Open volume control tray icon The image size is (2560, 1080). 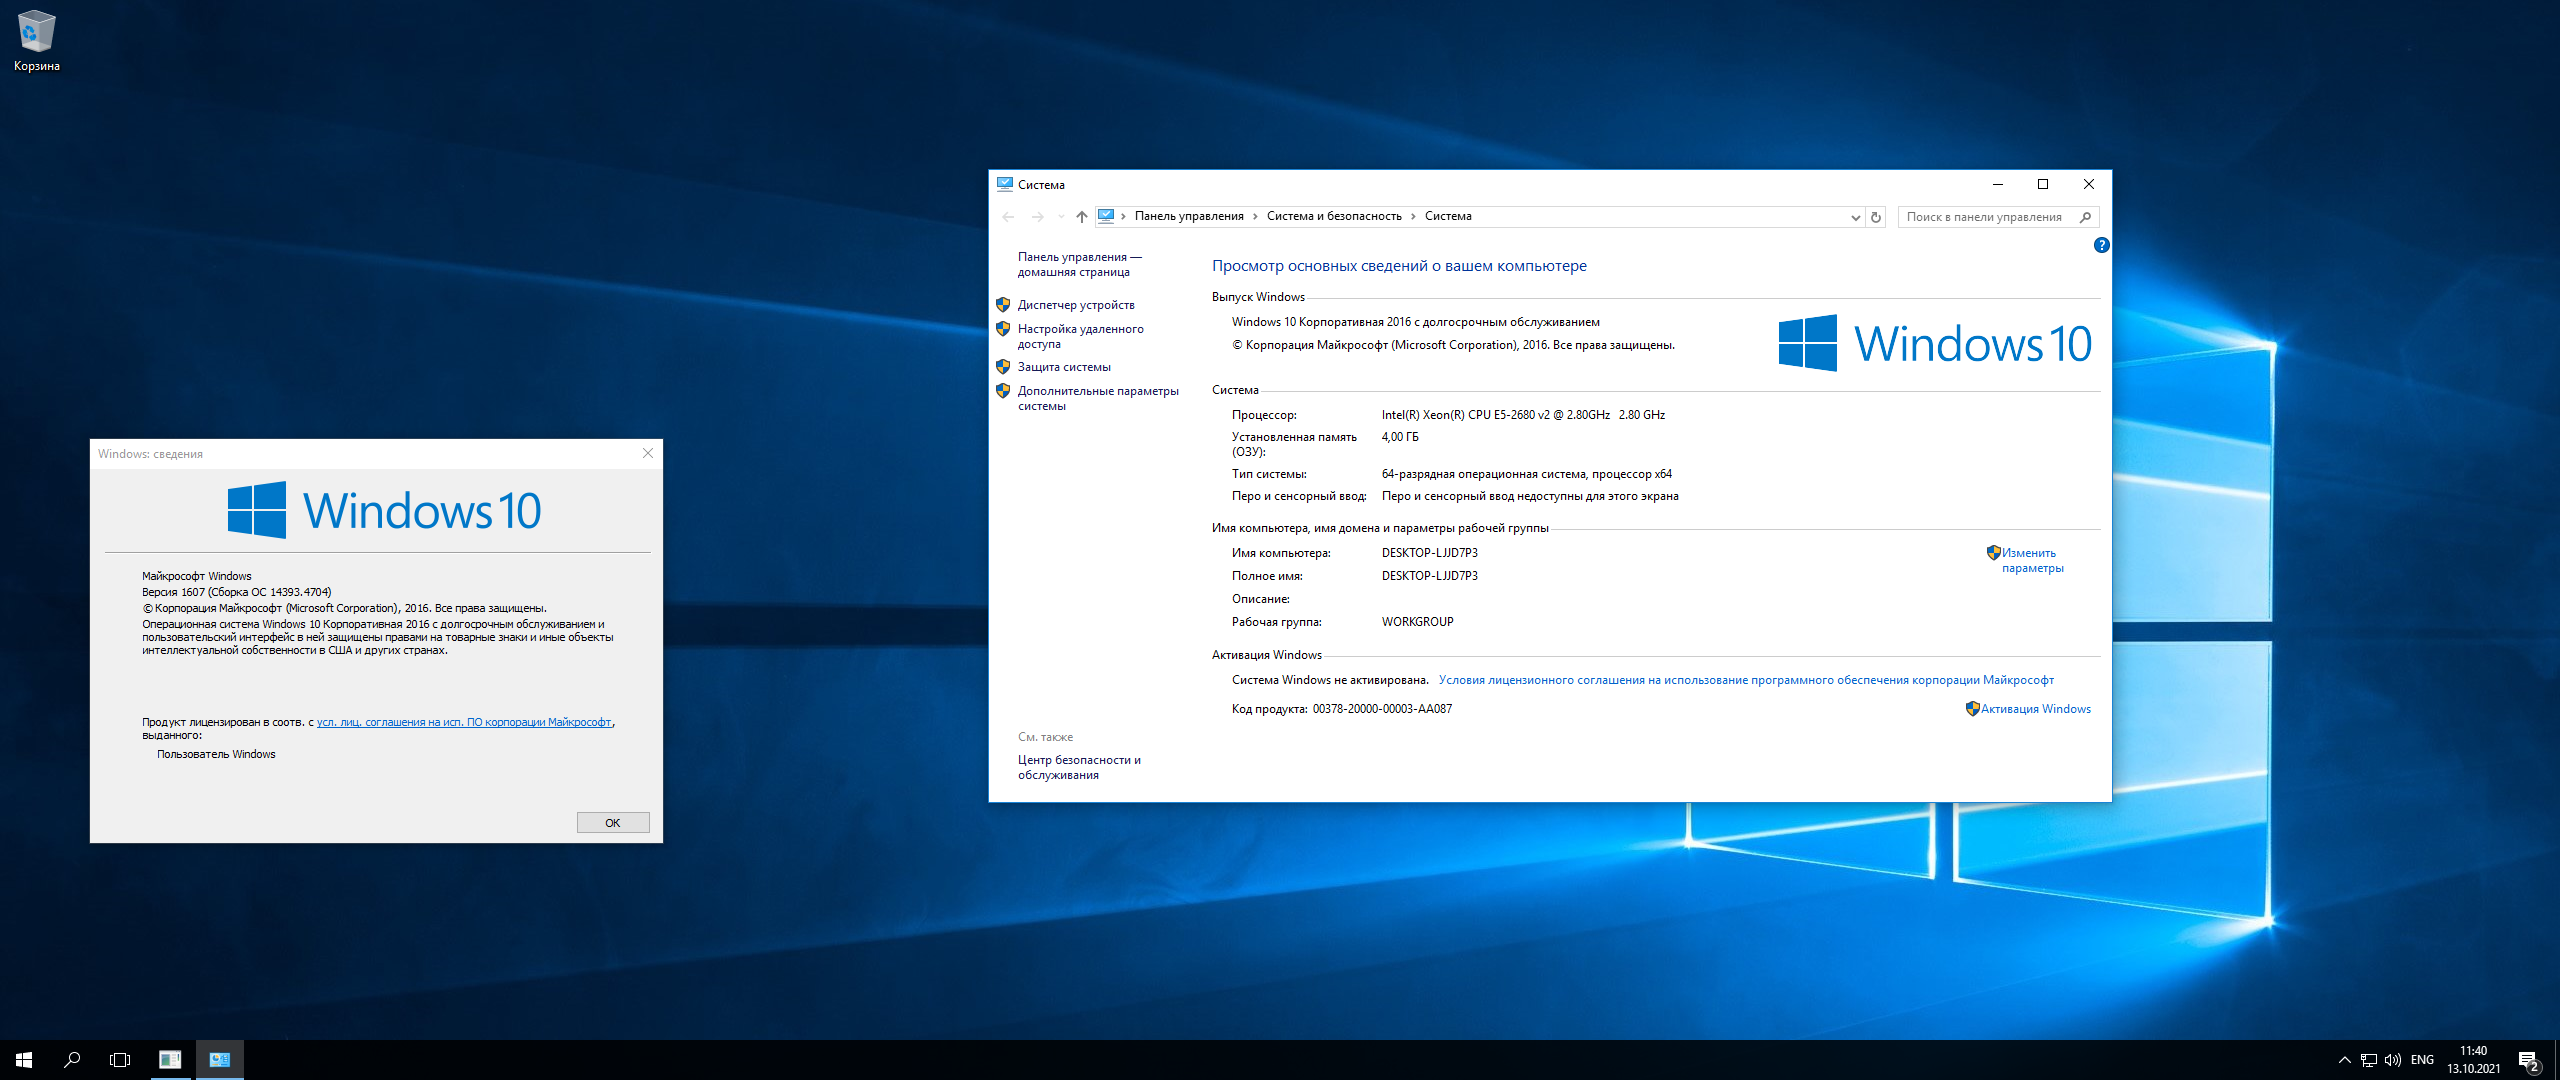pos(2392,1060)
